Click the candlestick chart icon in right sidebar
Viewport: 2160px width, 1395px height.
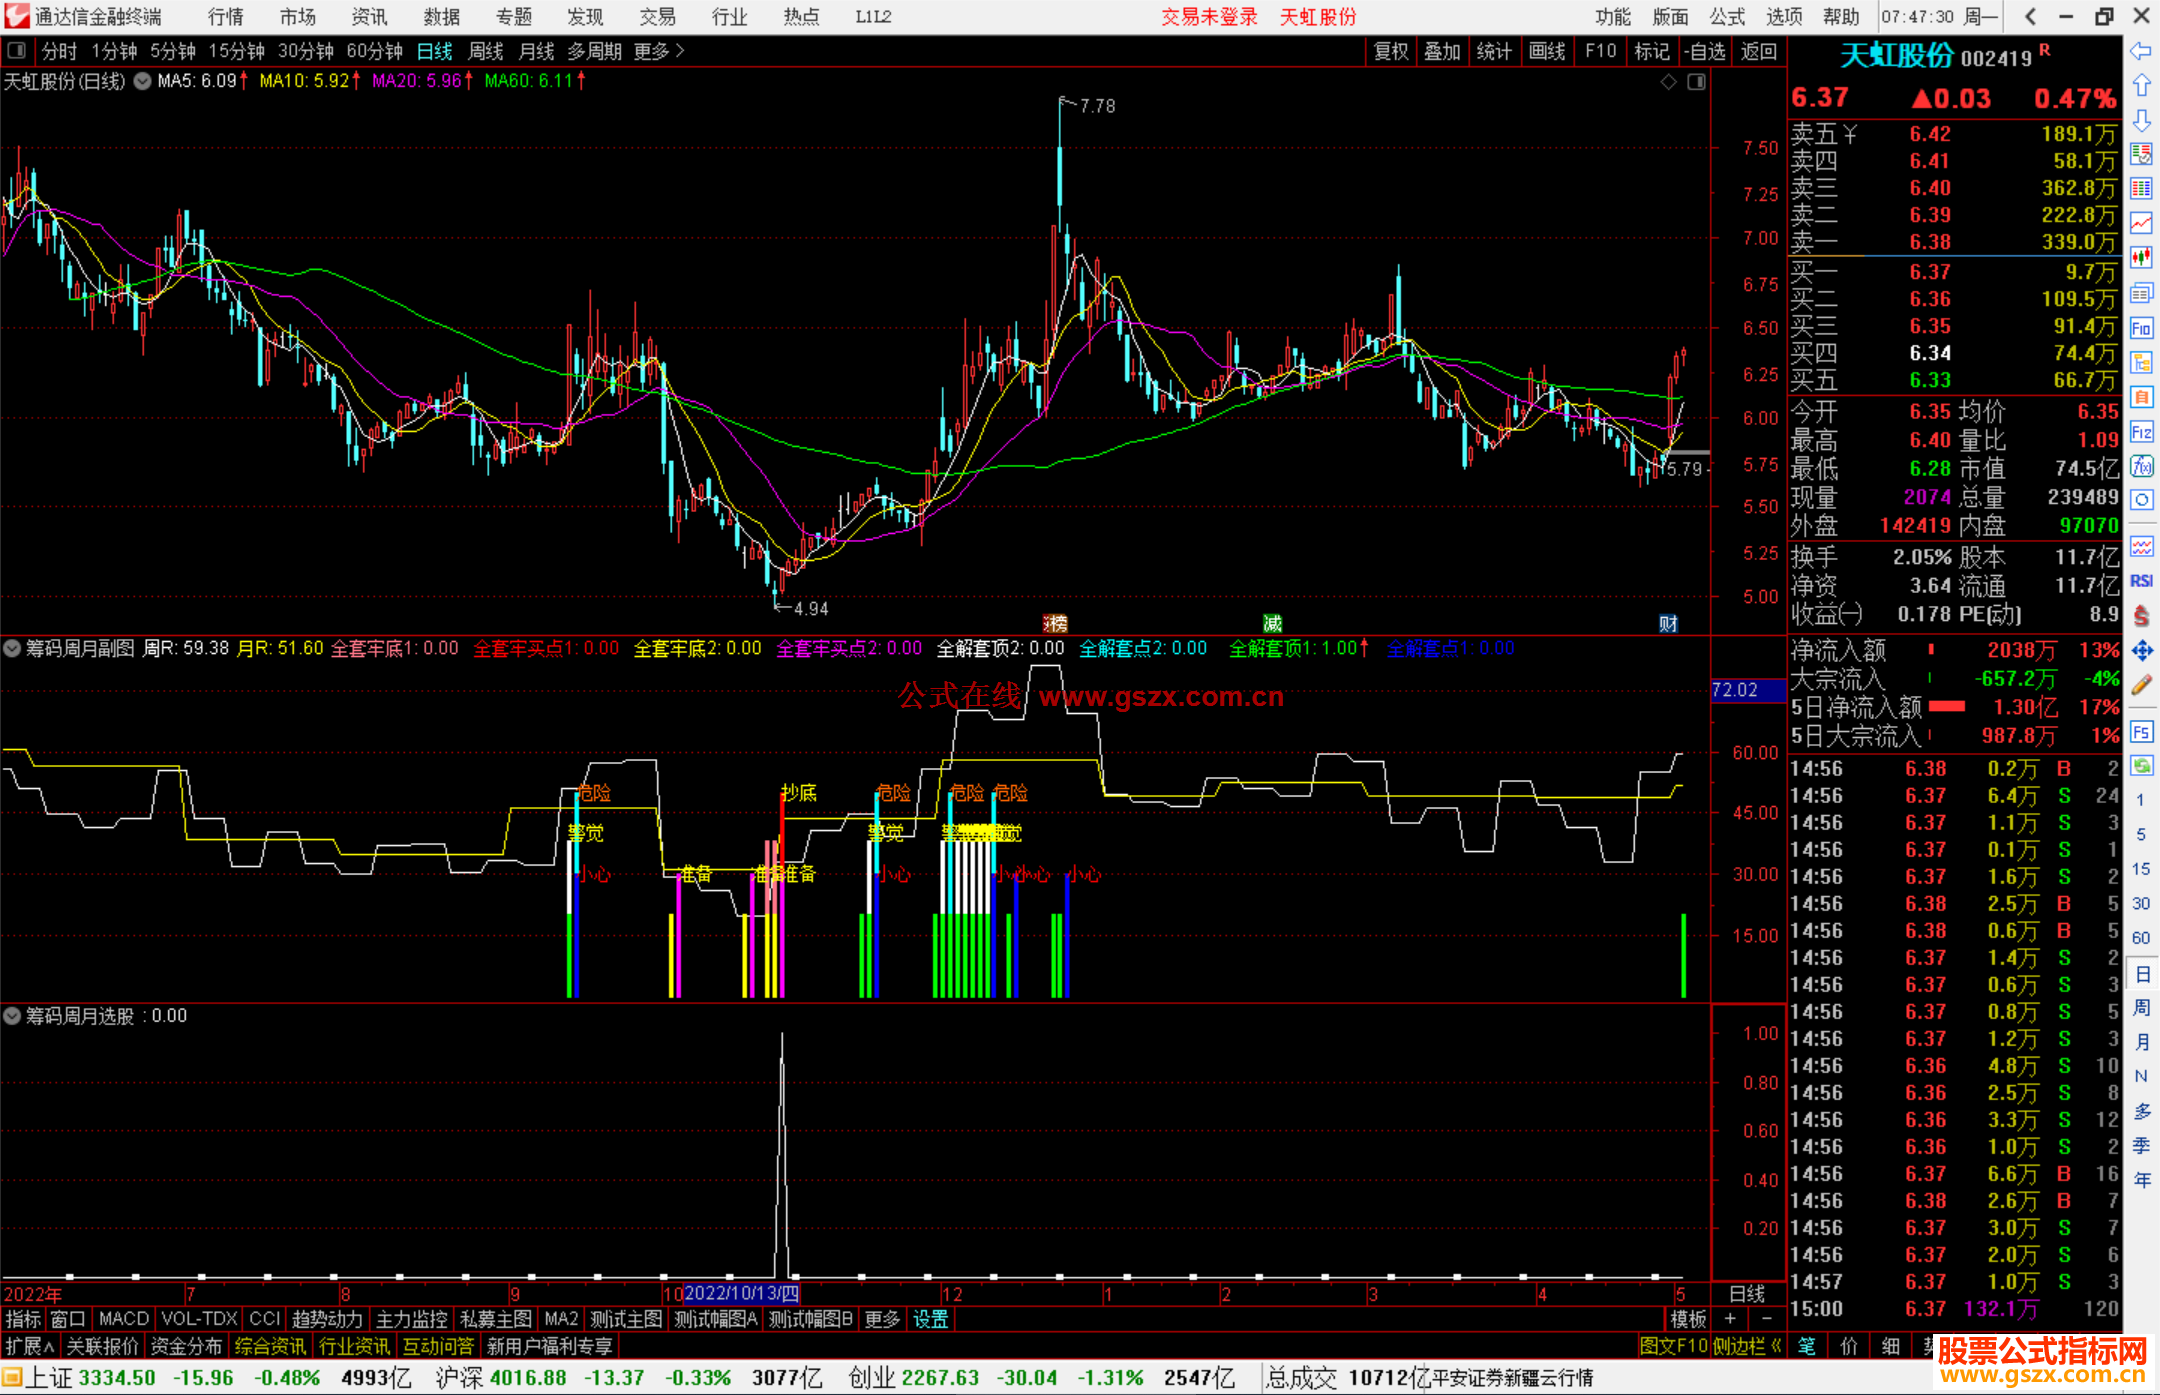[x=2141, y=257]
